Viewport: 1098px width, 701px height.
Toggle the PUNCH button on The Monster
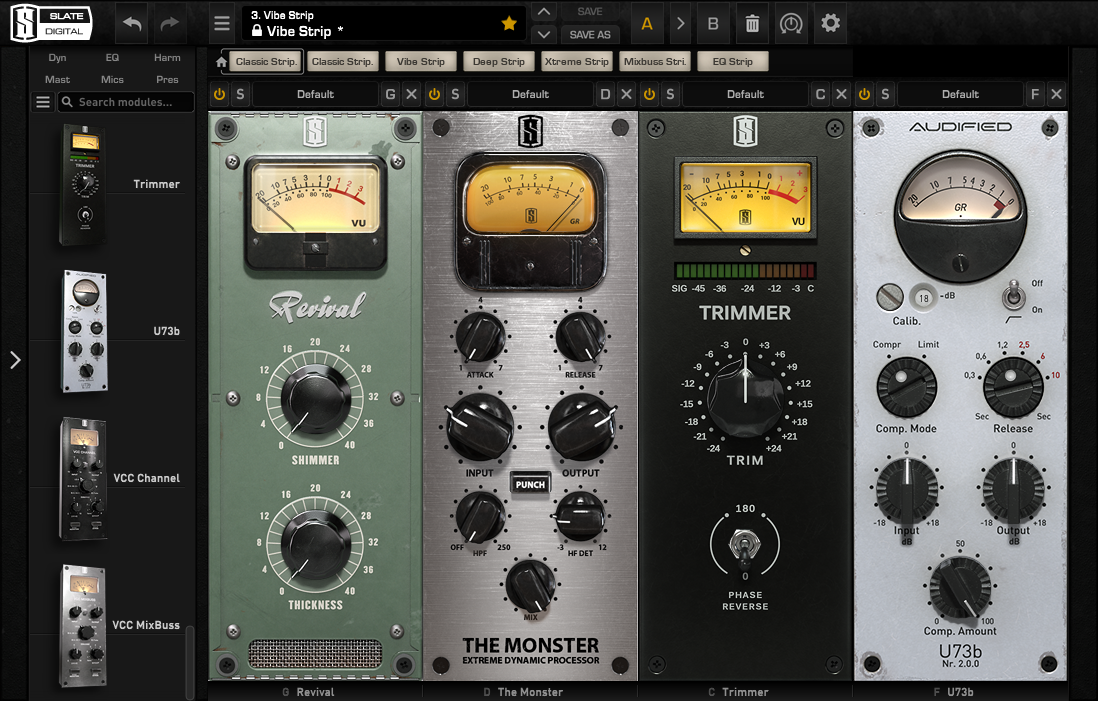530,484
